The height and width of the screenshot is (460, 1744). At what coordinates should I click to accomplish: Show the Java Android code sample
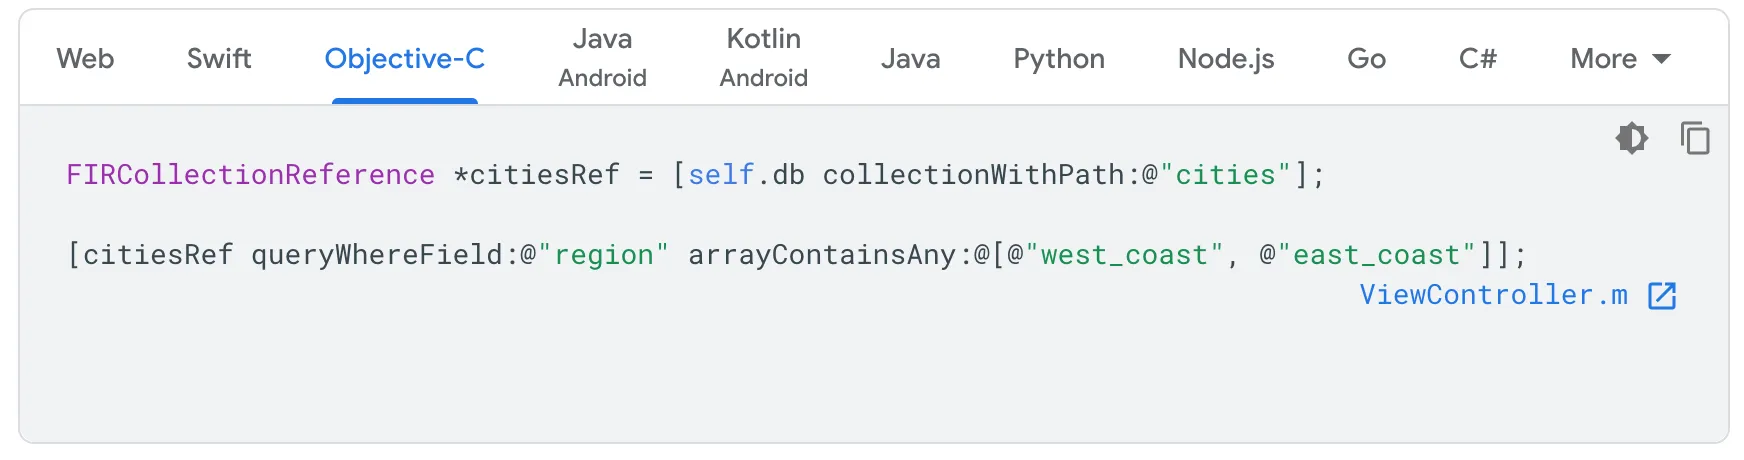click(x=602, y=58)
